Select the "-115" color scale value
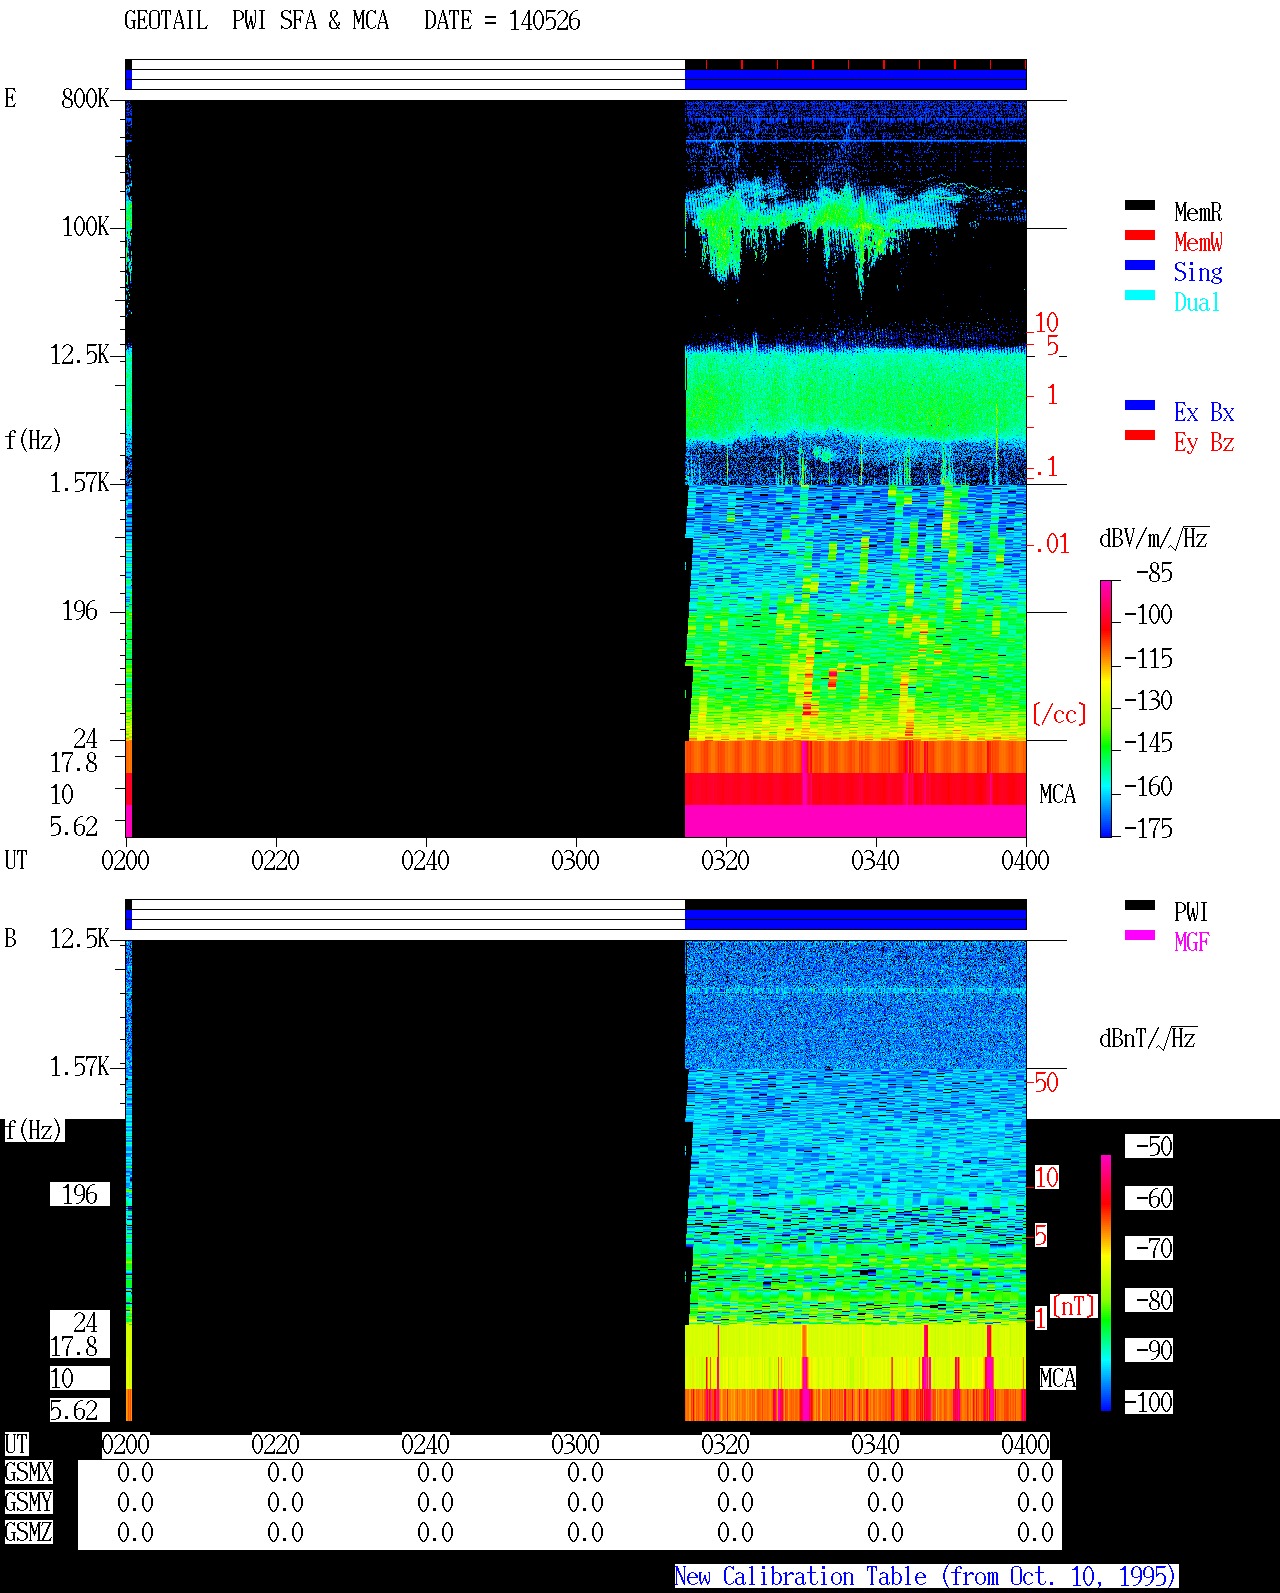Screen dimensions: 1280x1593 tap(1148, 658)
